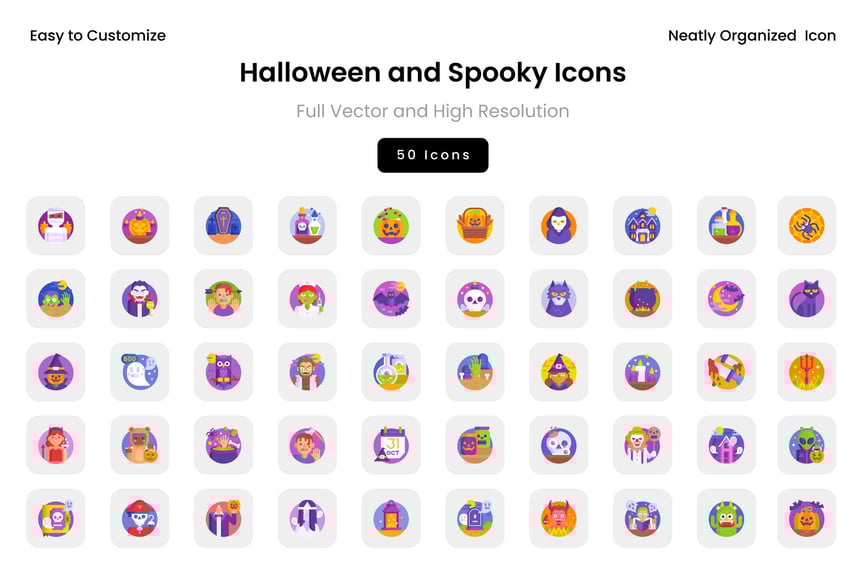Screen dimensions: 866x577
Task: Click the Easy to Customize label
Action: click(x=98, y=35)
